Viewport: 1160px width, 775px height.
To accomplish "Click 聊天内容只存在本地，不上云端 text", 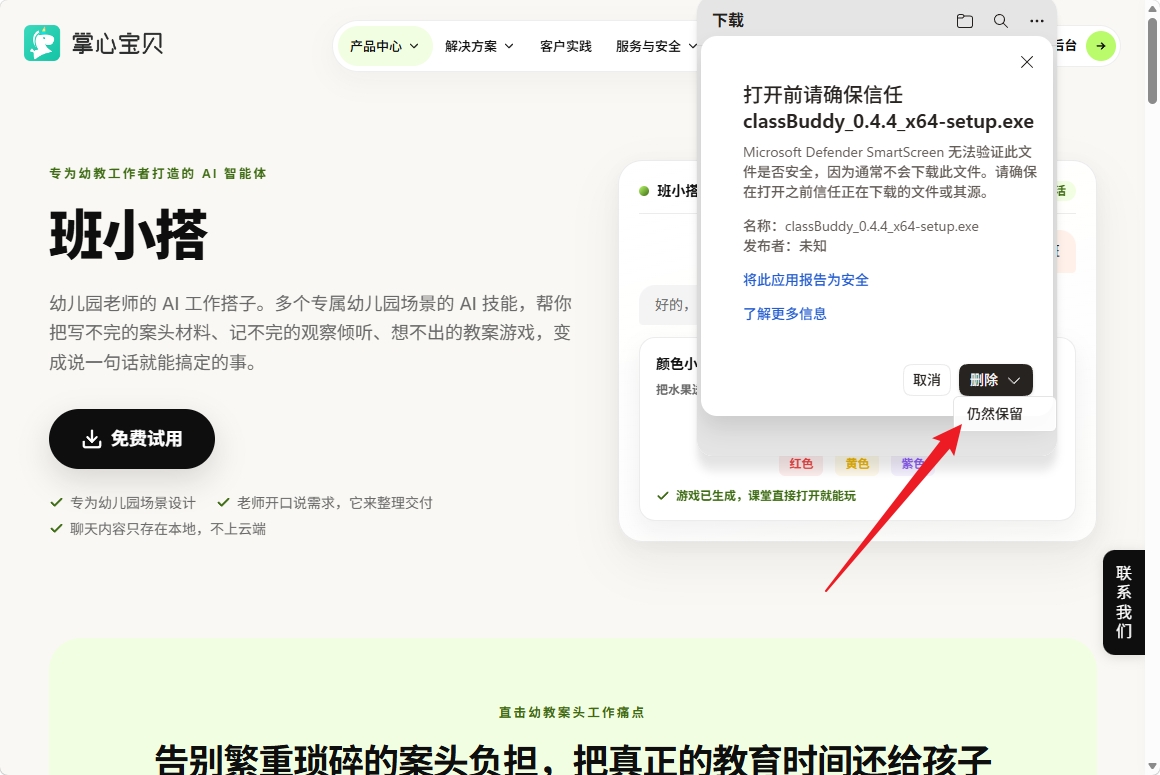I will pyautogui.click(x=168, y=529).
